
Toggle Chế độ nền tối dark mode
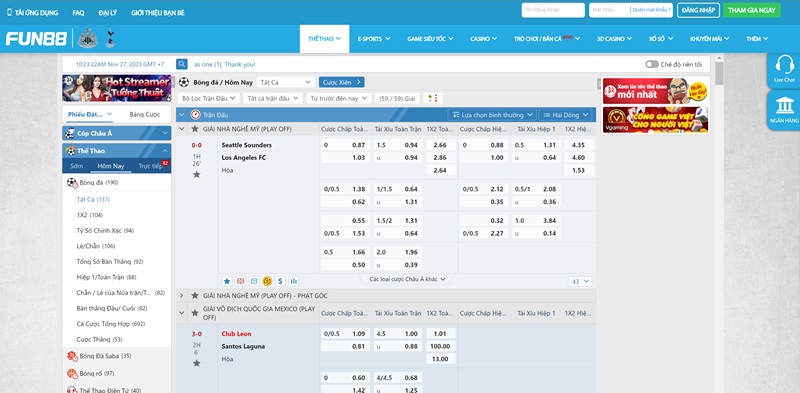(652, 64)
